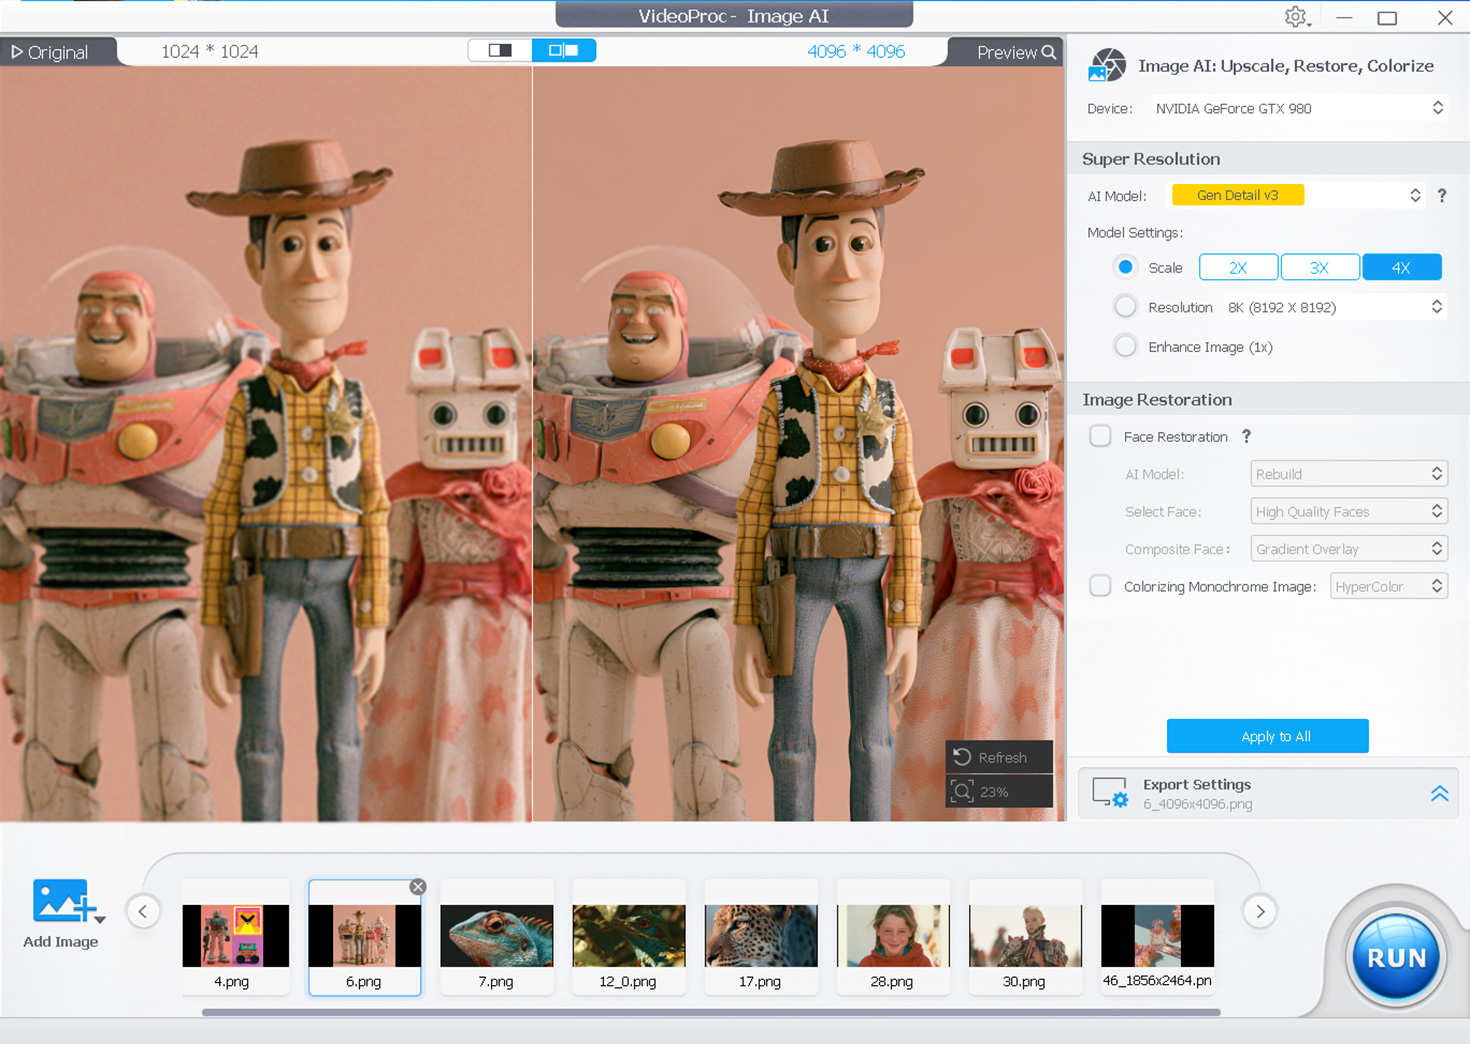This screenshot has width=1470, height=1044.
Task: Open the Device dropdown (NVIDIA GeForce GTX 980)
Action: pyautogui.click(x=1298, y=108)
